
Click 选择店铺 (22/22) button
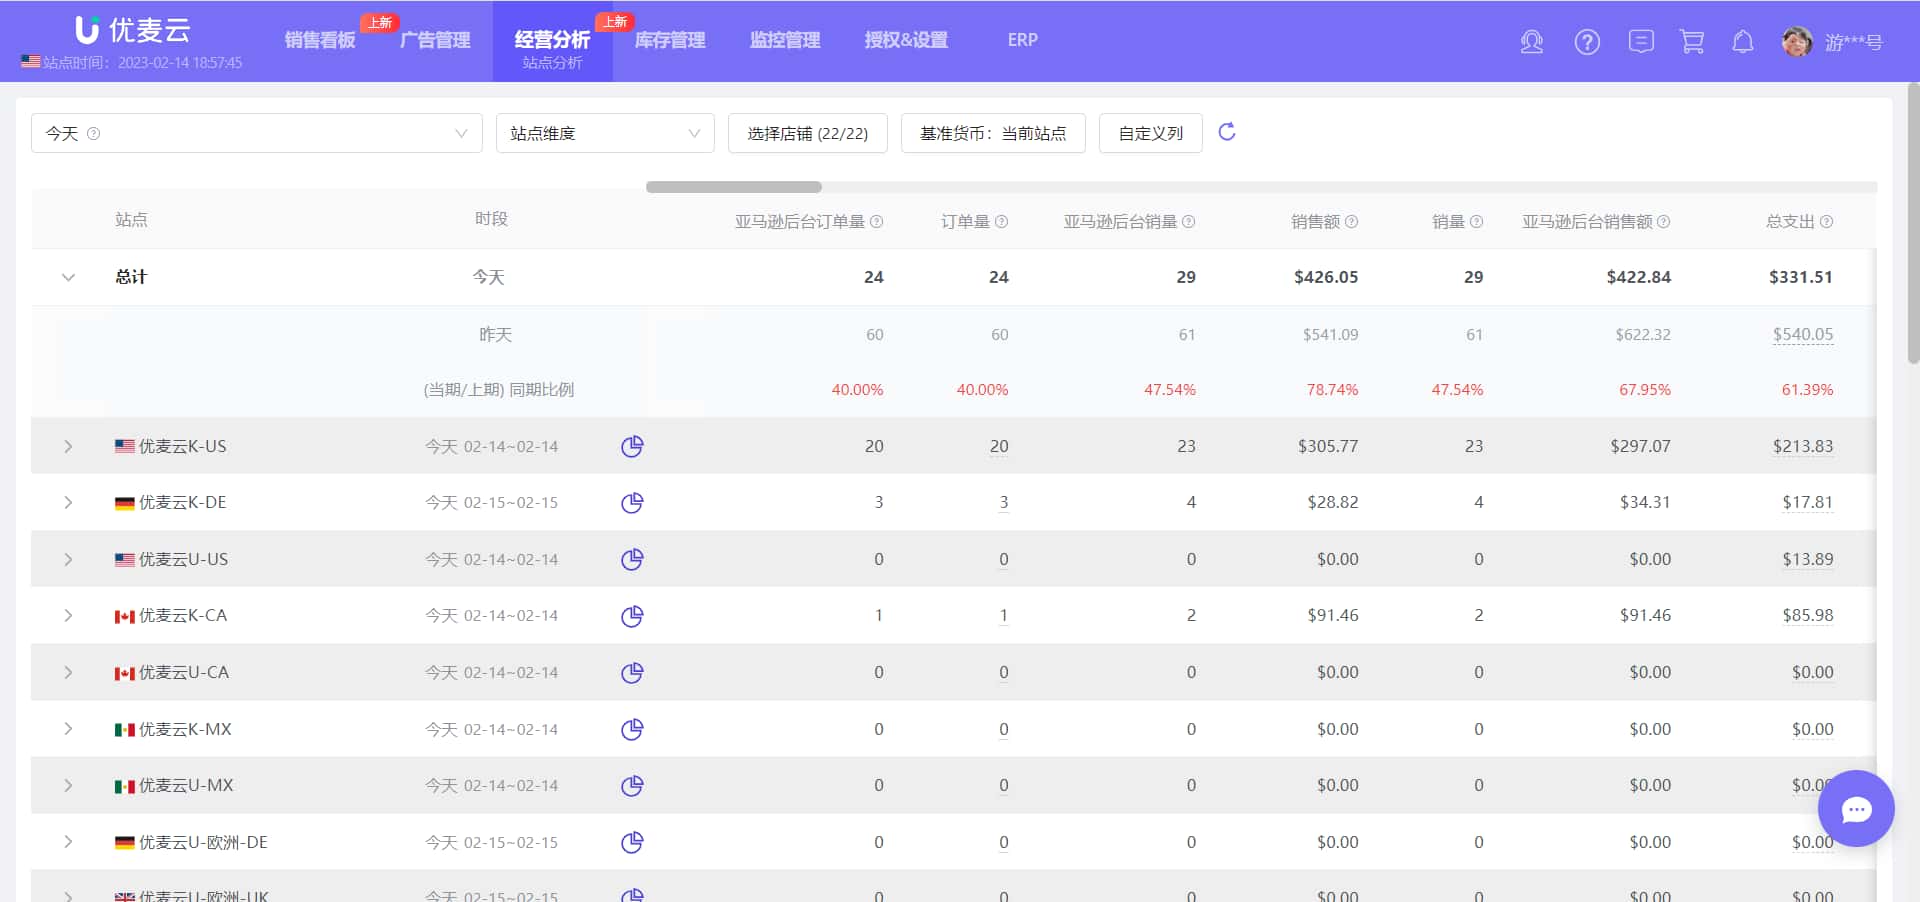(808, 133)
